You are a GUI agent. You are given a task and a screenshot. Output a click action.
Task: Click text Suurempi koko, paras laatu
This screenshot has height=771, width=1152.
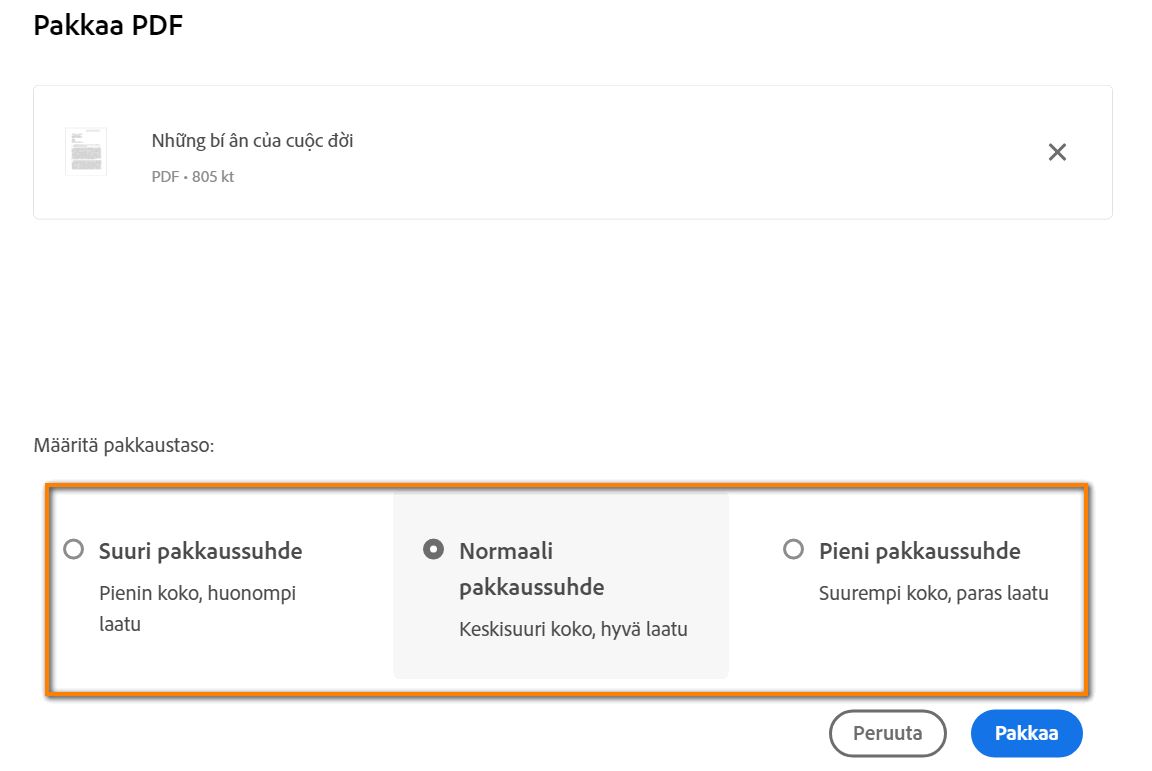point(935,592)
